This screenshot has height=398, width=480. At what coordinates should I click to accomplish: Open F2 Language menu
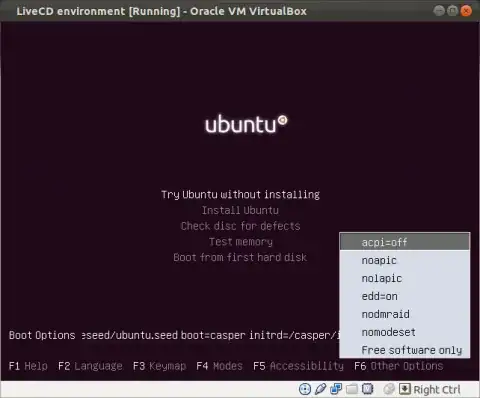(90, 366)
